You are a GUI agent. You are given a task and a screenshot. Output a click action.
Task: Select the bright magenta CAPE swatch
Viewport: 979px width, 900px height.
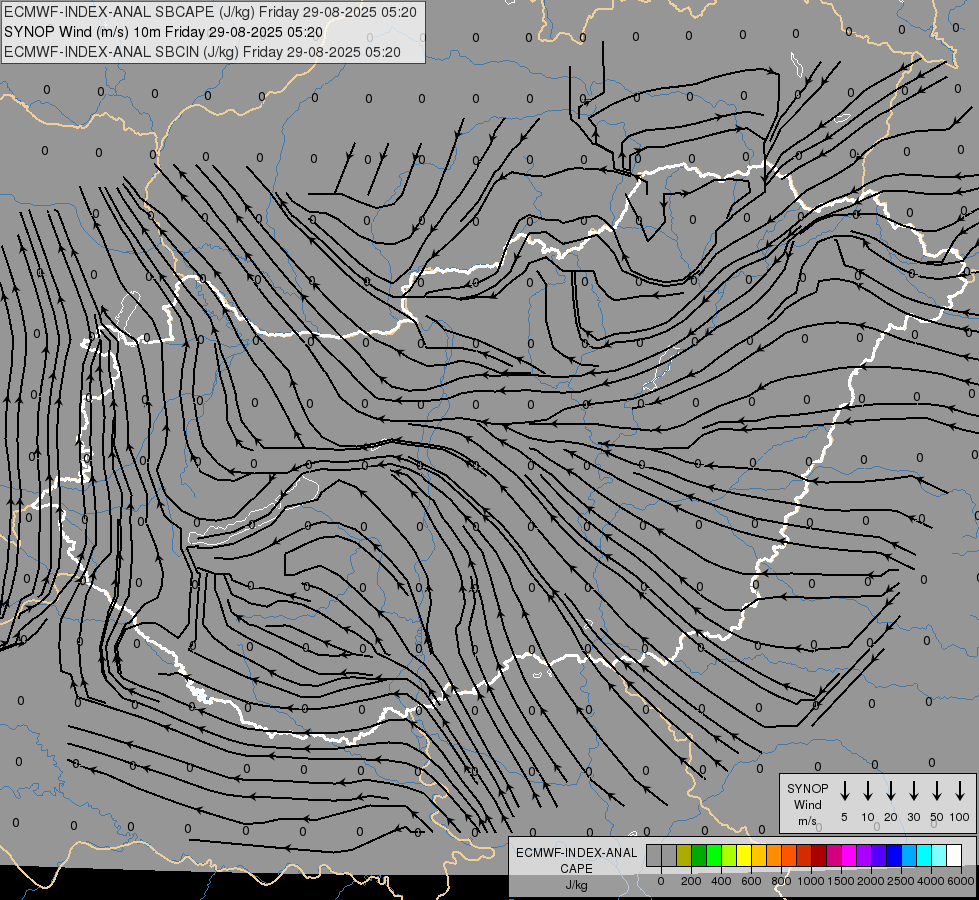tap(849, 855)
